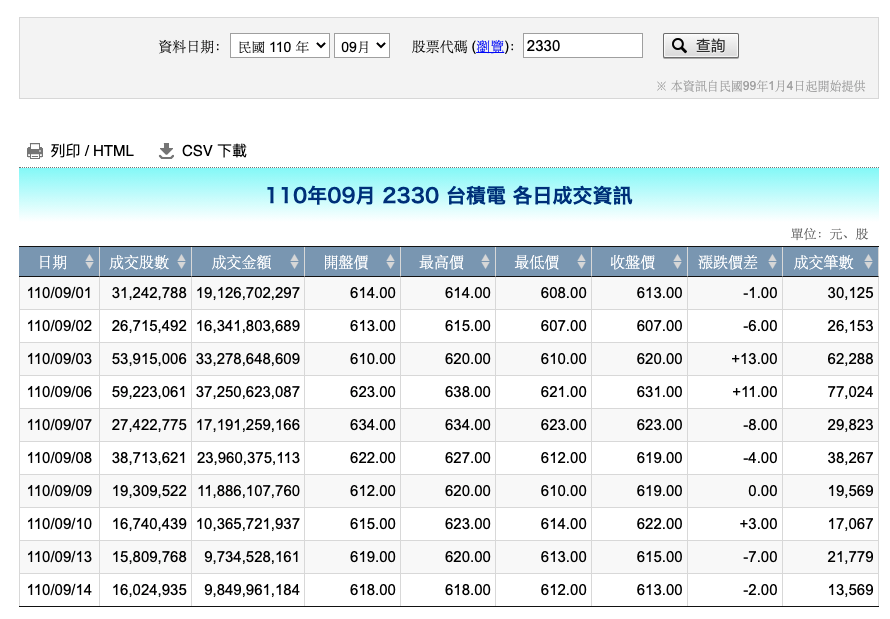Click closing price 622.00

pos(659,524)
